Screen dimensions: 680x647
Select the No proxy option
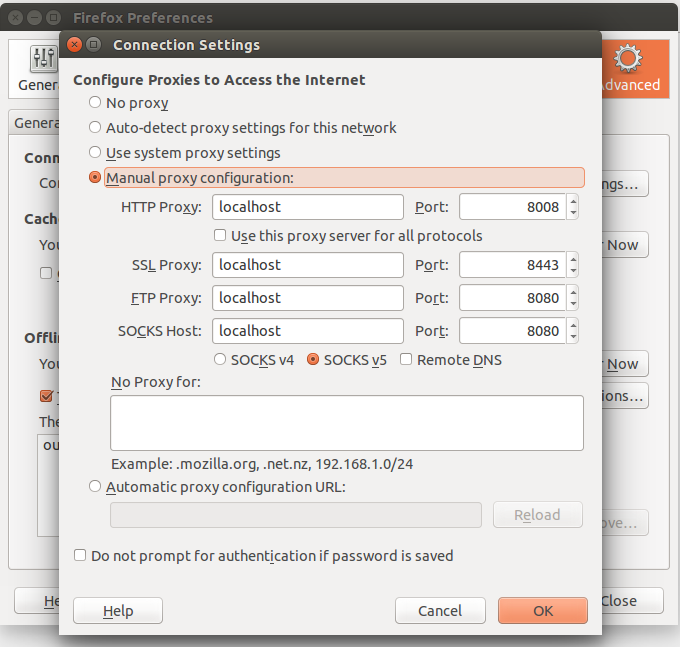95,103
